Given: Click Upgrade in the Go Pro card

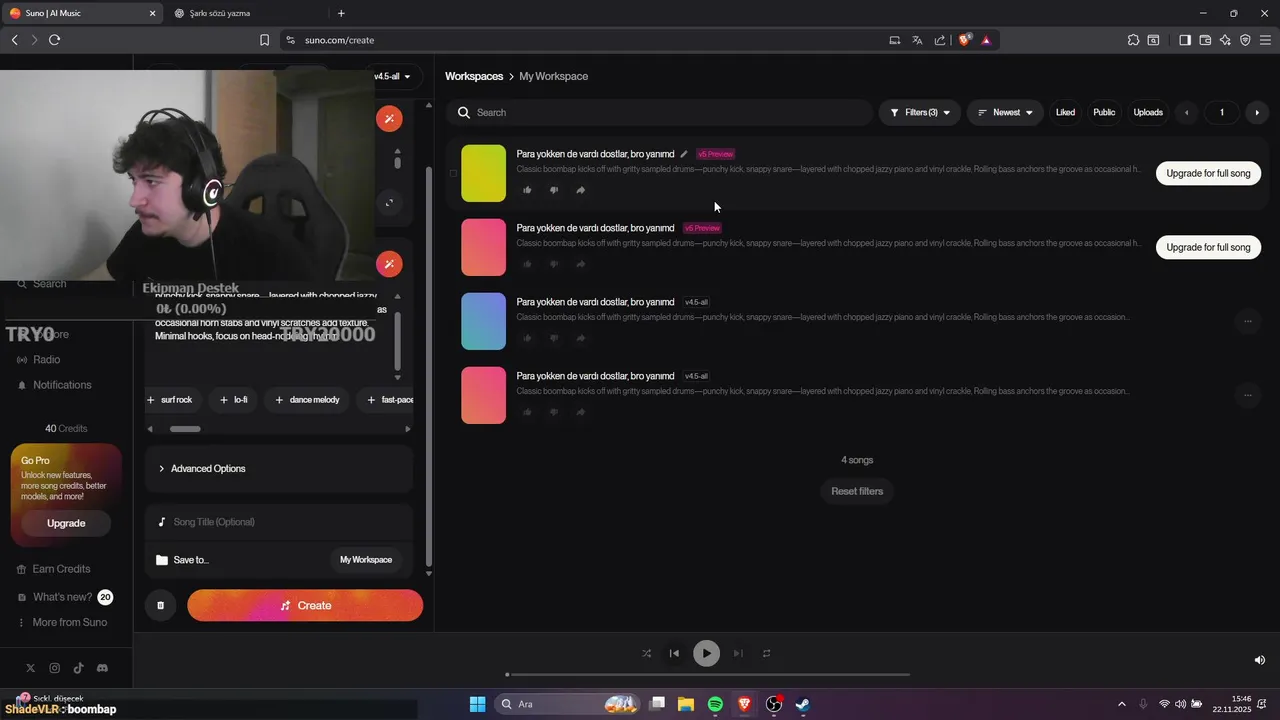Looking at the screenshot, I should (x=66, y=523).
